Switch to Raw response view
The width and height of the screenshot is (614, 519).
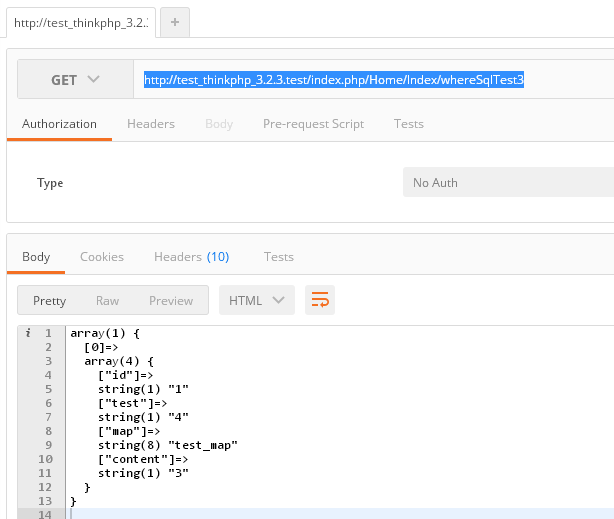click(x=107, y=300)
